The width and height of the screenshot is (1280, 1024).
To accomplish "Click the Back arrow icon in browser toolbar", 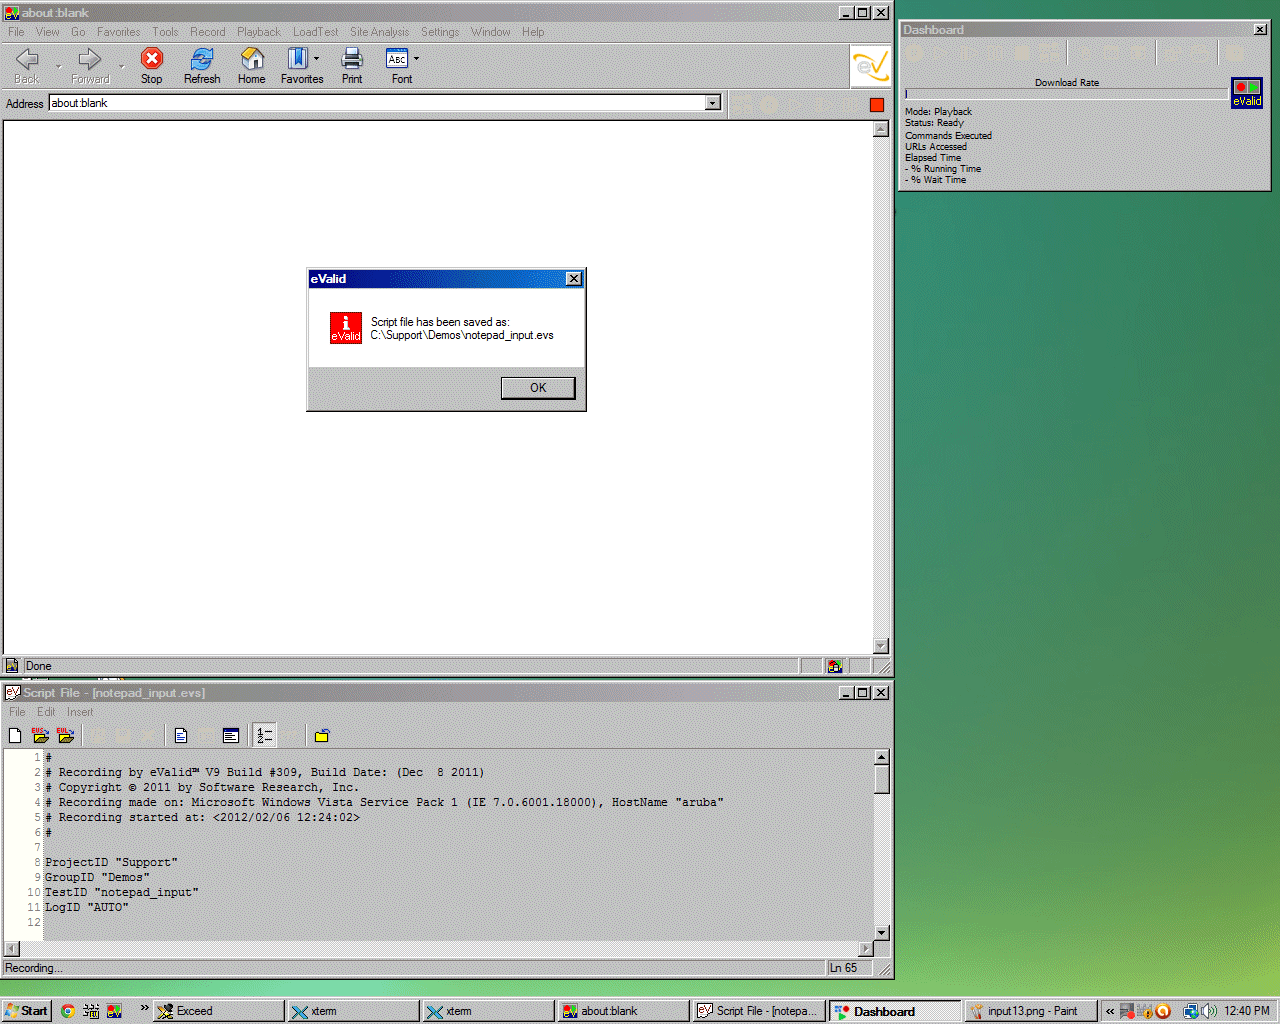I will click(27, 59).
